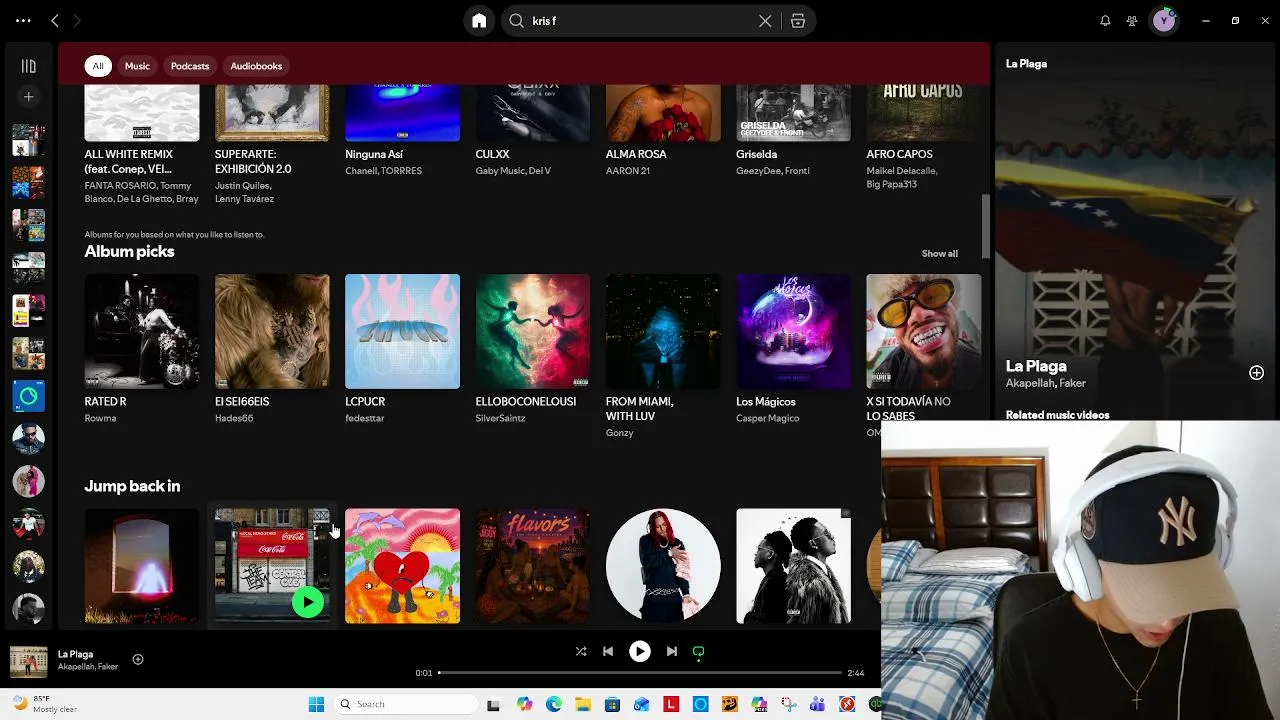Play the current track La Plaga

[640, 651]
